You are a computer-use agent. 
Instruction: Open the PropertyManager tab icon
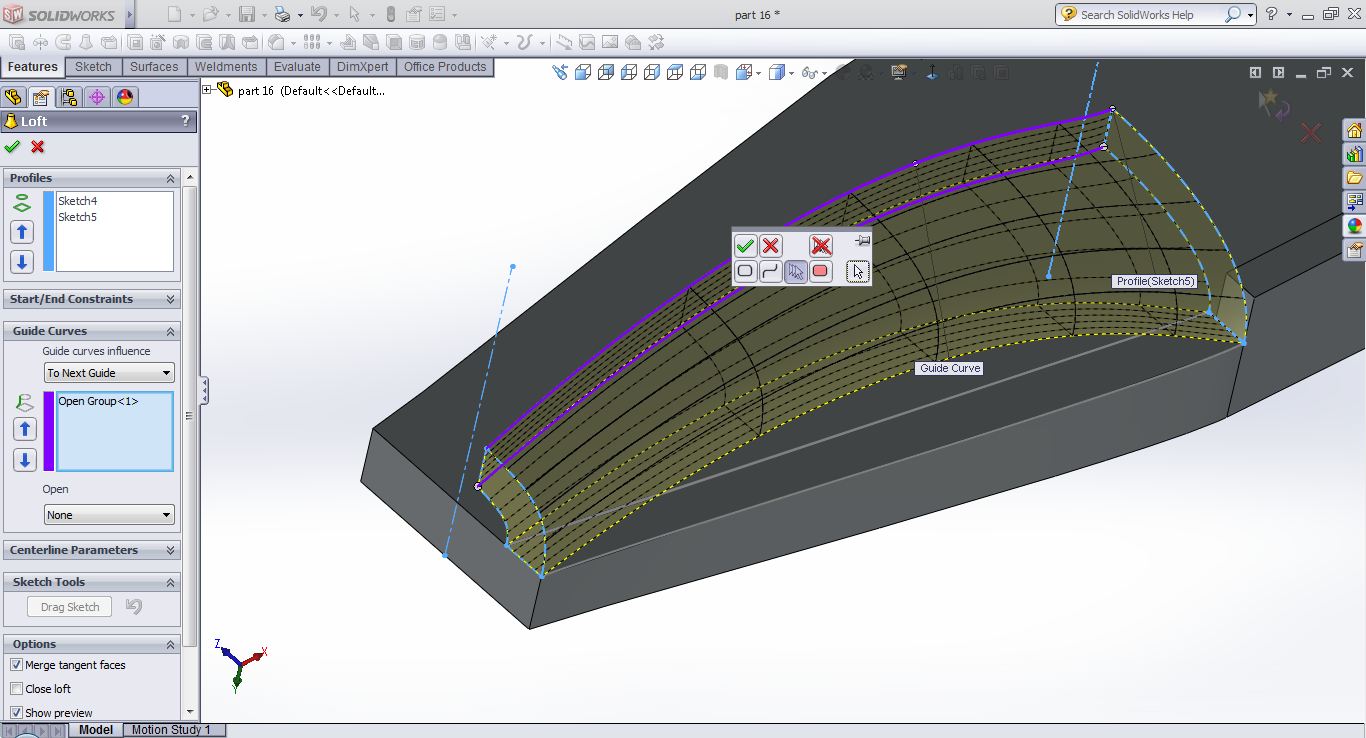pos(40,97)
